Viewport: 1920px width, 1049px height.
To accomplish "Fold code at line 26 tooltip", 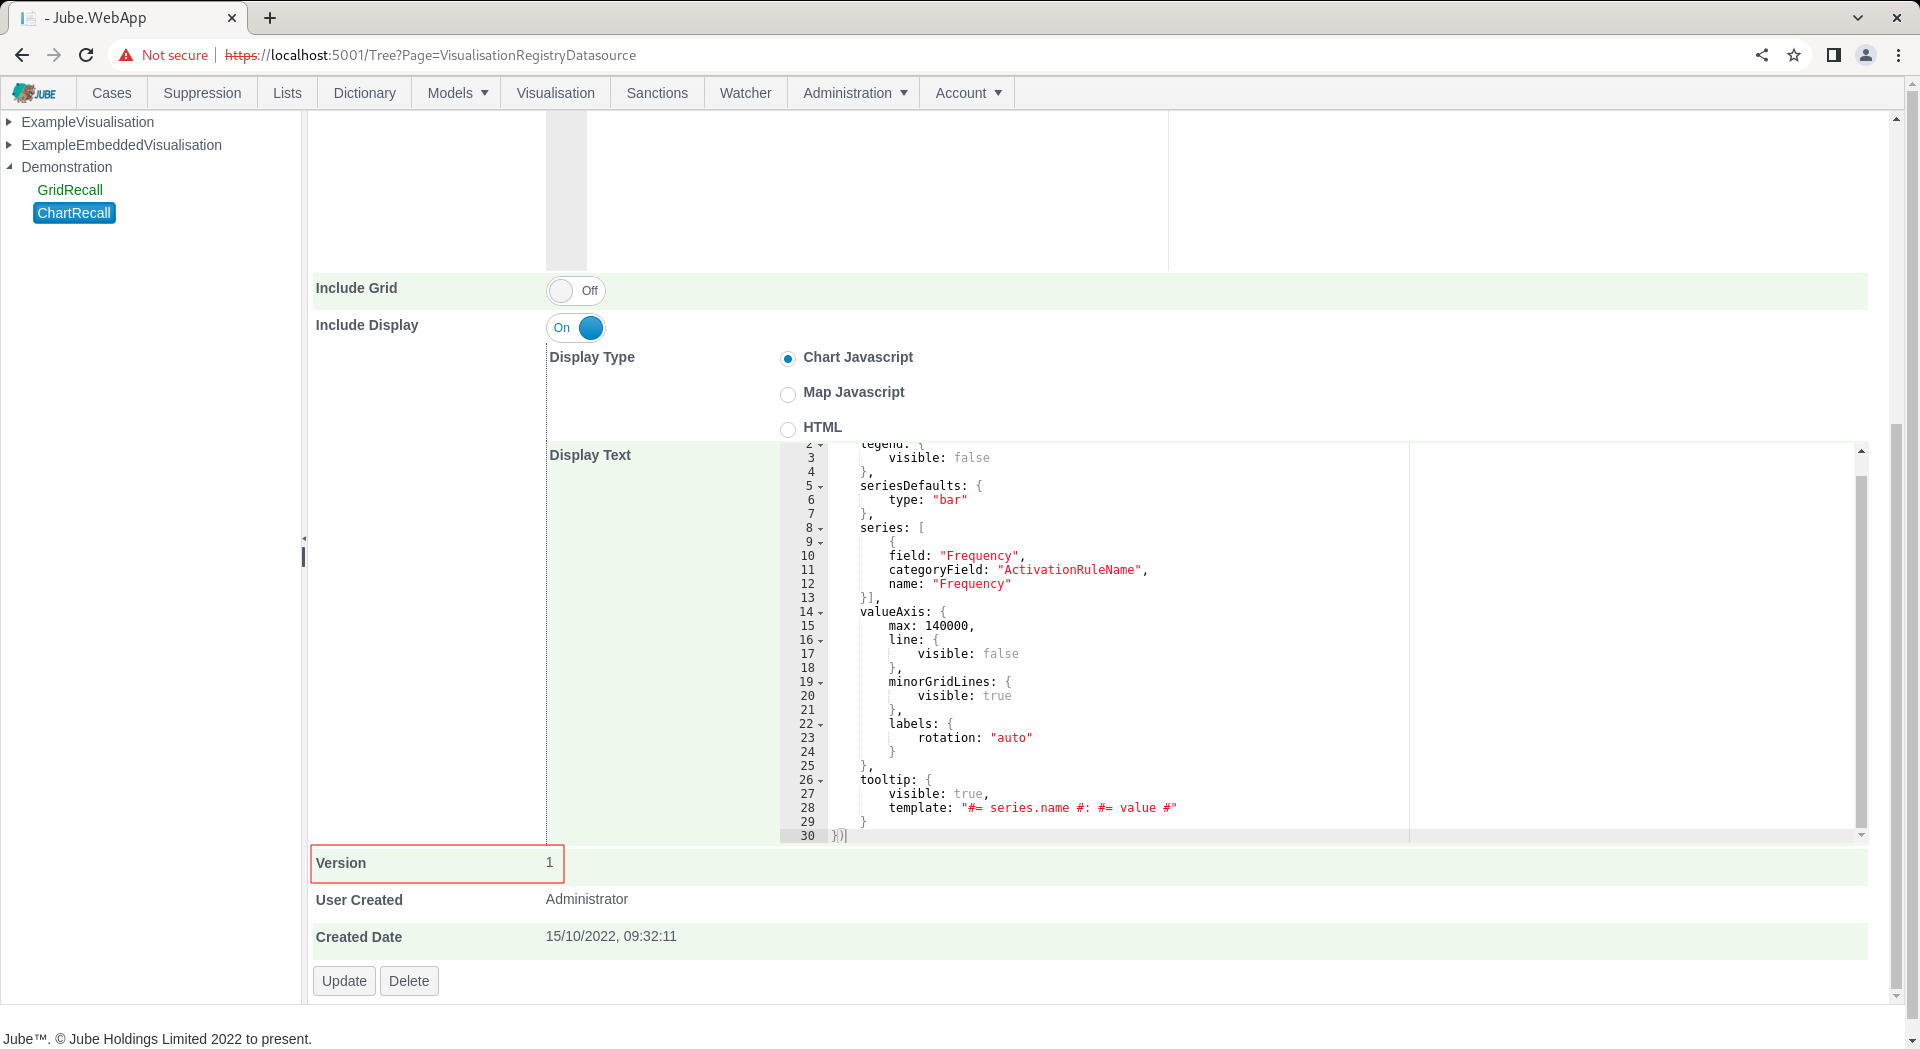I will 821,781.
